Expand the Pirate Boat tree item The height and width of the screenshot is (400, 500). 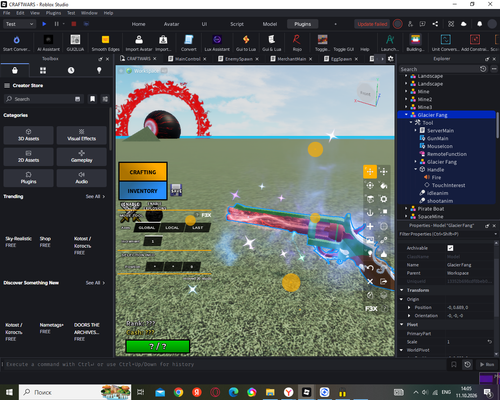(x=406, y=209)
